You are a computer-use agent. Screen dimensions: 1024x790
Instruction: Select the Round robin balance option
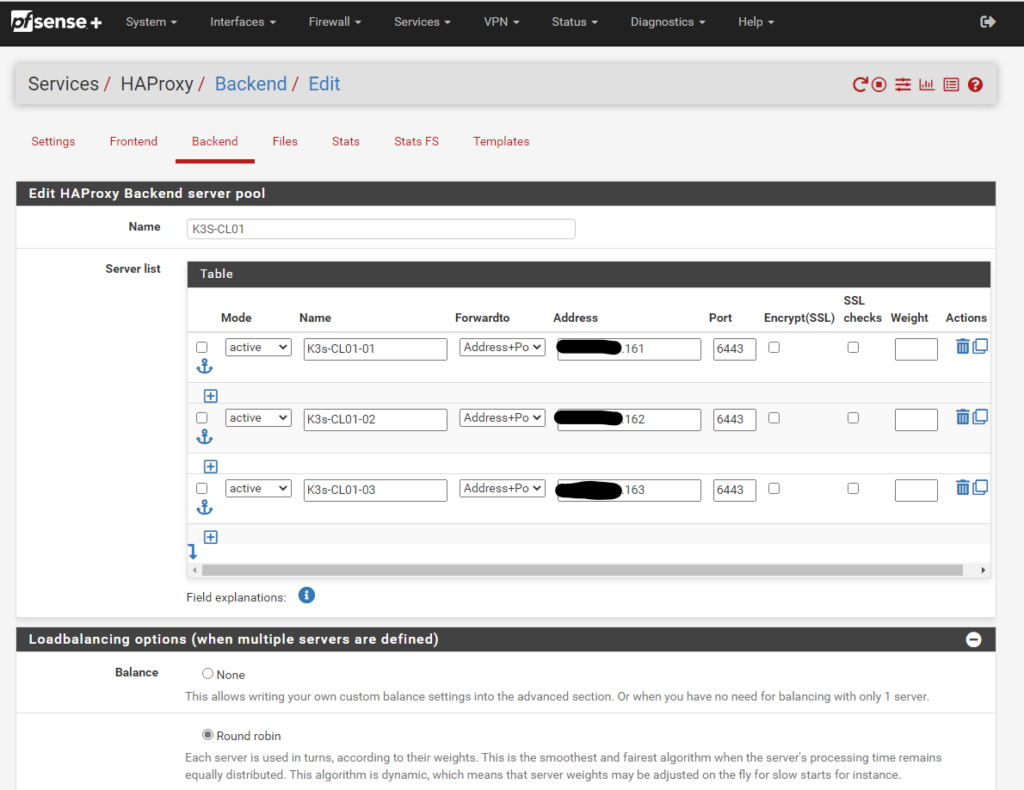pos(208,735)
